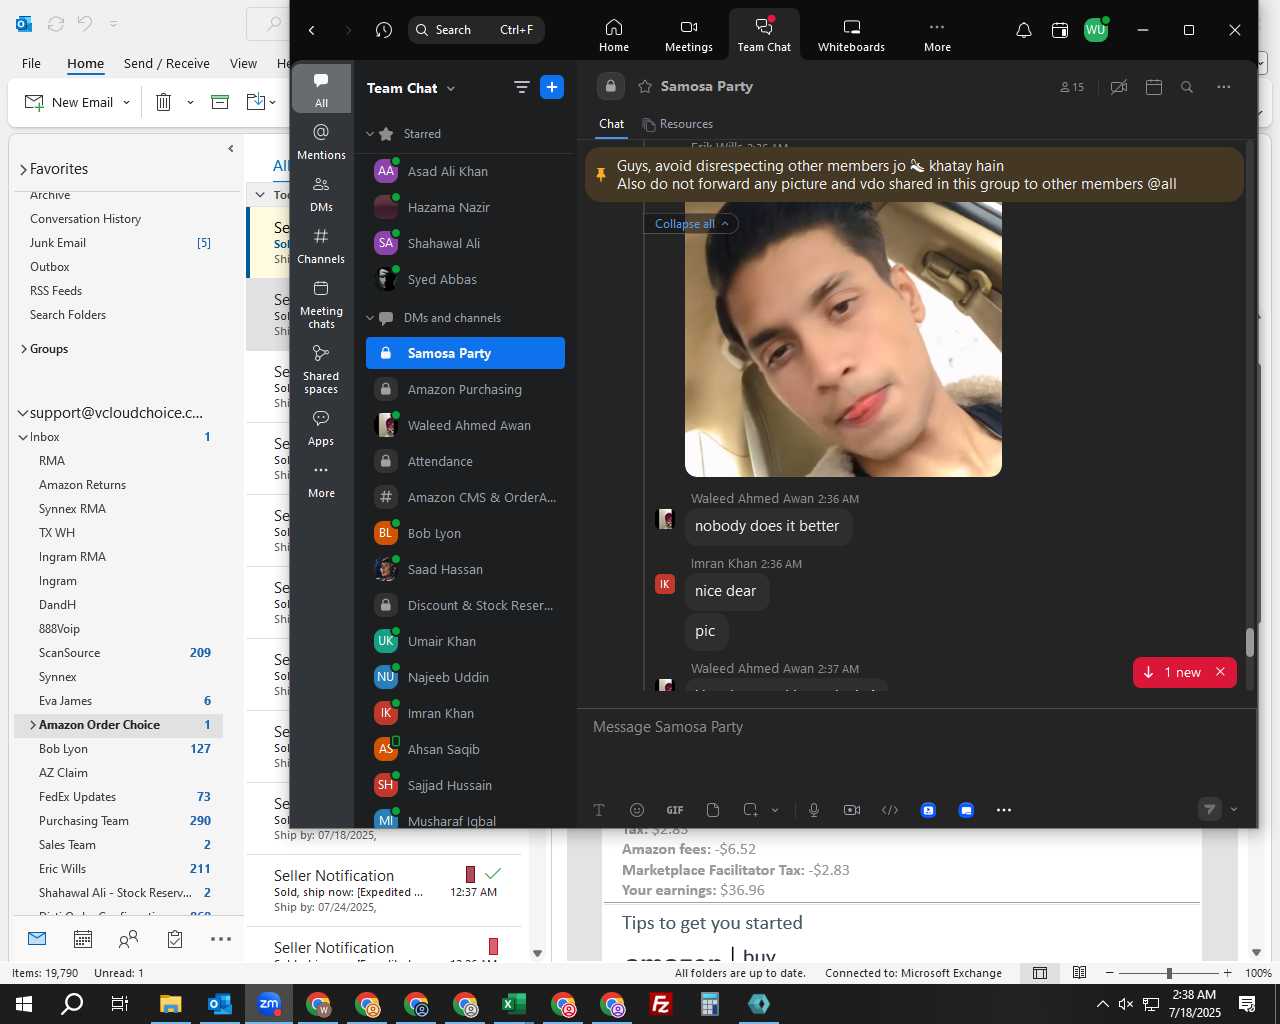Collapse the Starred section
Image resolution: width=1280 pixels, height=1024 pixels.
click(x=370, y=134)
